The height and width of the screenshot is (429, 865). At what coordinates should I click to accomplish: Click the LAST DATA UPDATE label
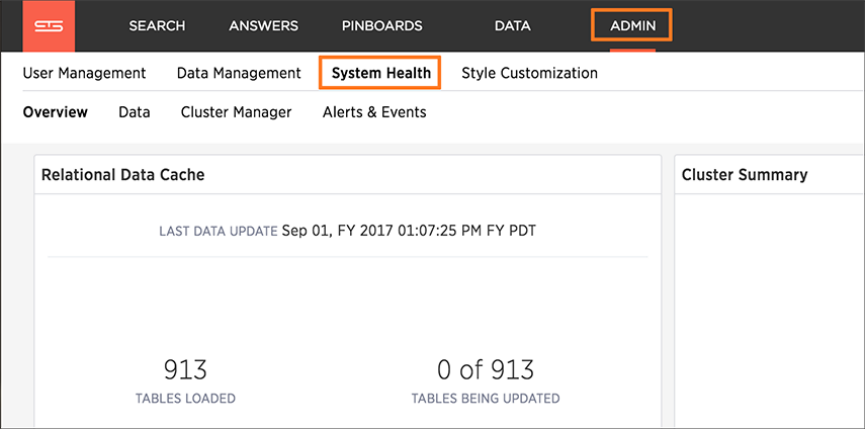(x=218, y=232)
